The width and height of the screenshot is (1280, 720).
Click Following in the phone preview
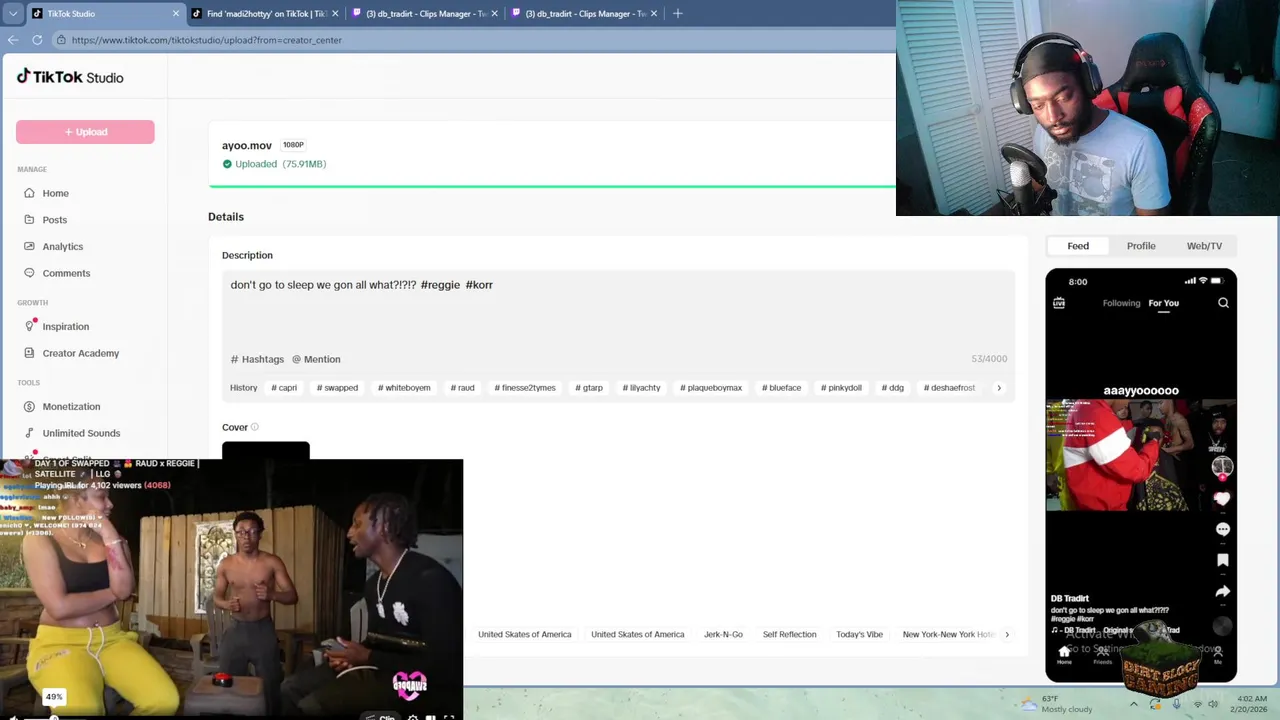[x=1121, y=303]
